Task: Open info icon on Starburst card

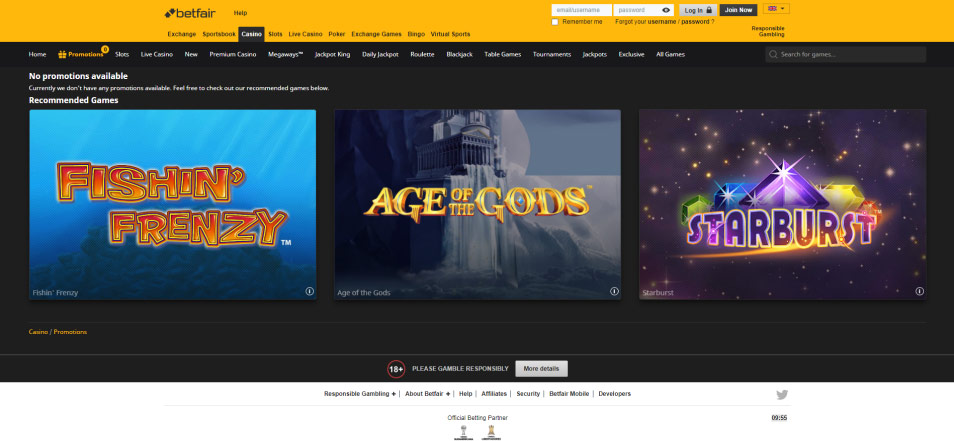Action: [919, 291]
